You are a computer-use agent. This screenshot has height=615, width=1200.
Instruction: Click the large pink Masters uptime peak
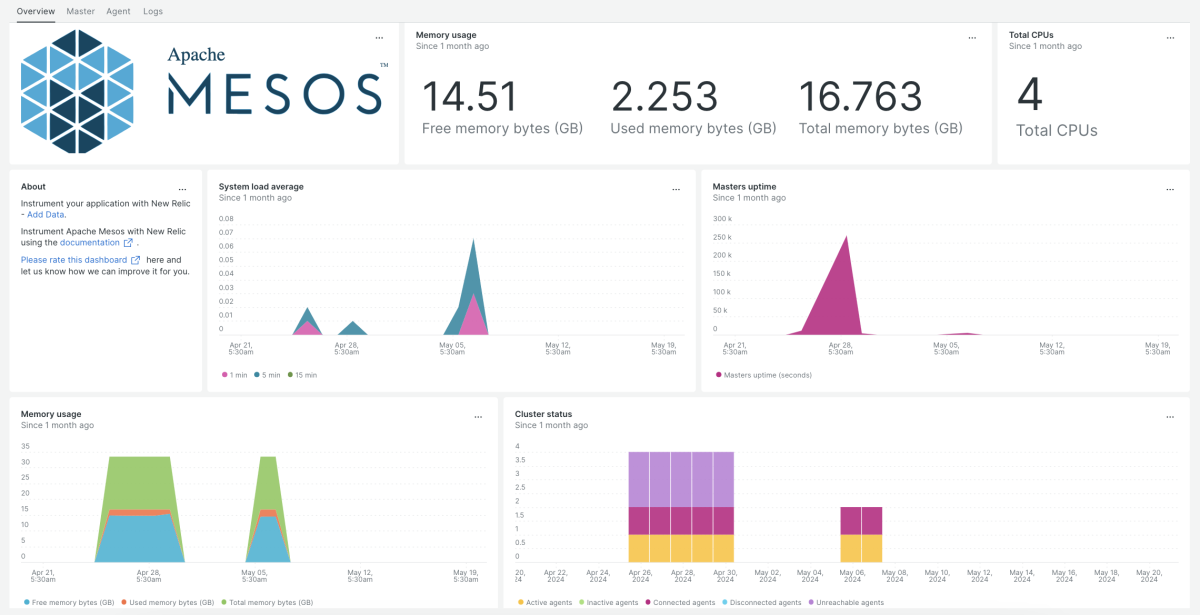coord(838,295)
